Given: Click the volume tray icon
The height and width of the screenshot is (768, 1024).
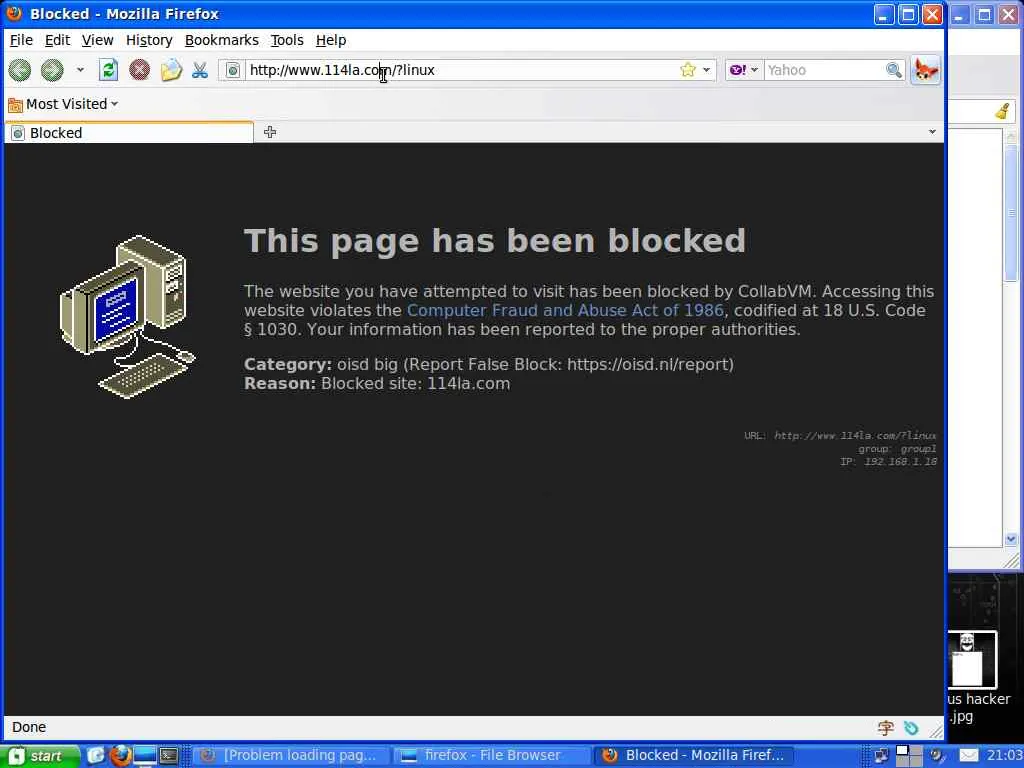Looking at the screenshot, I should pyautogui.click(x=938, y=756).
